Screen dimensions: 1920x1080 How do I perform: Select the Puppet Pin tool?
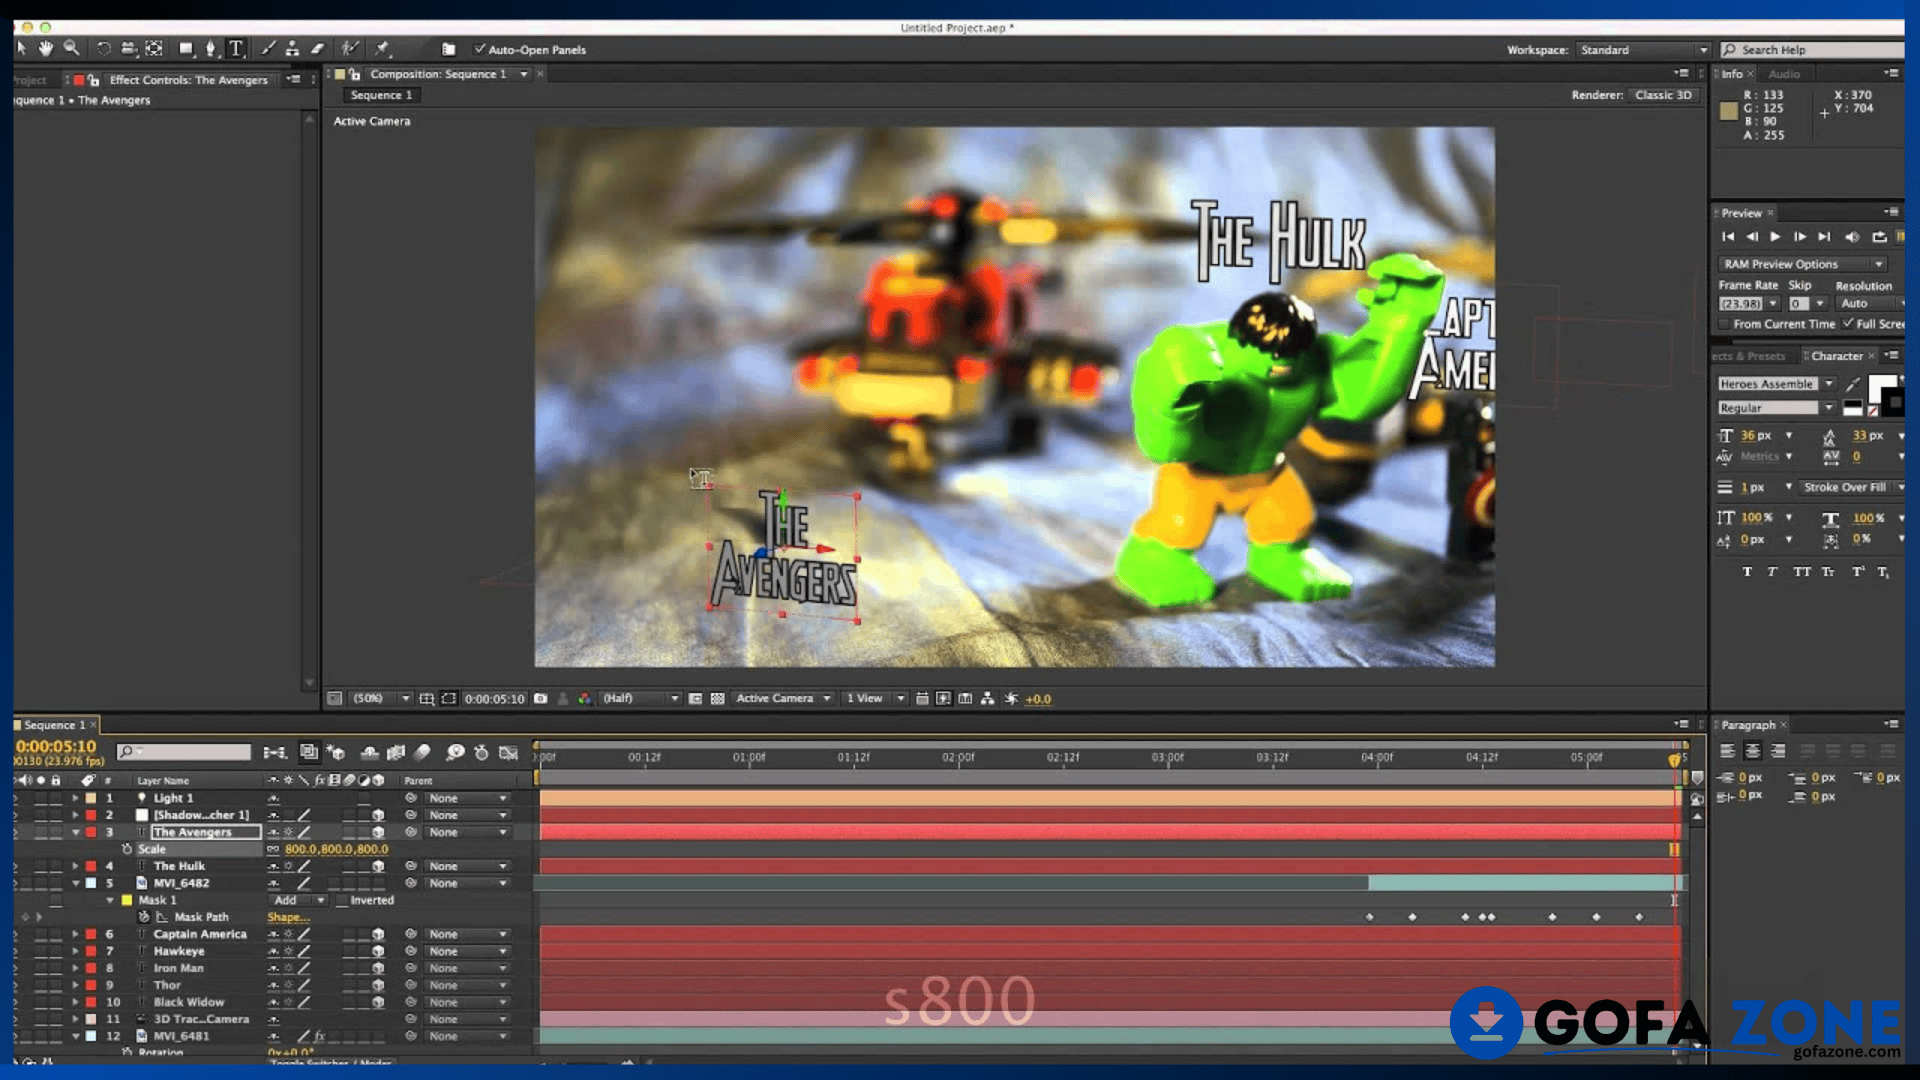382,48
